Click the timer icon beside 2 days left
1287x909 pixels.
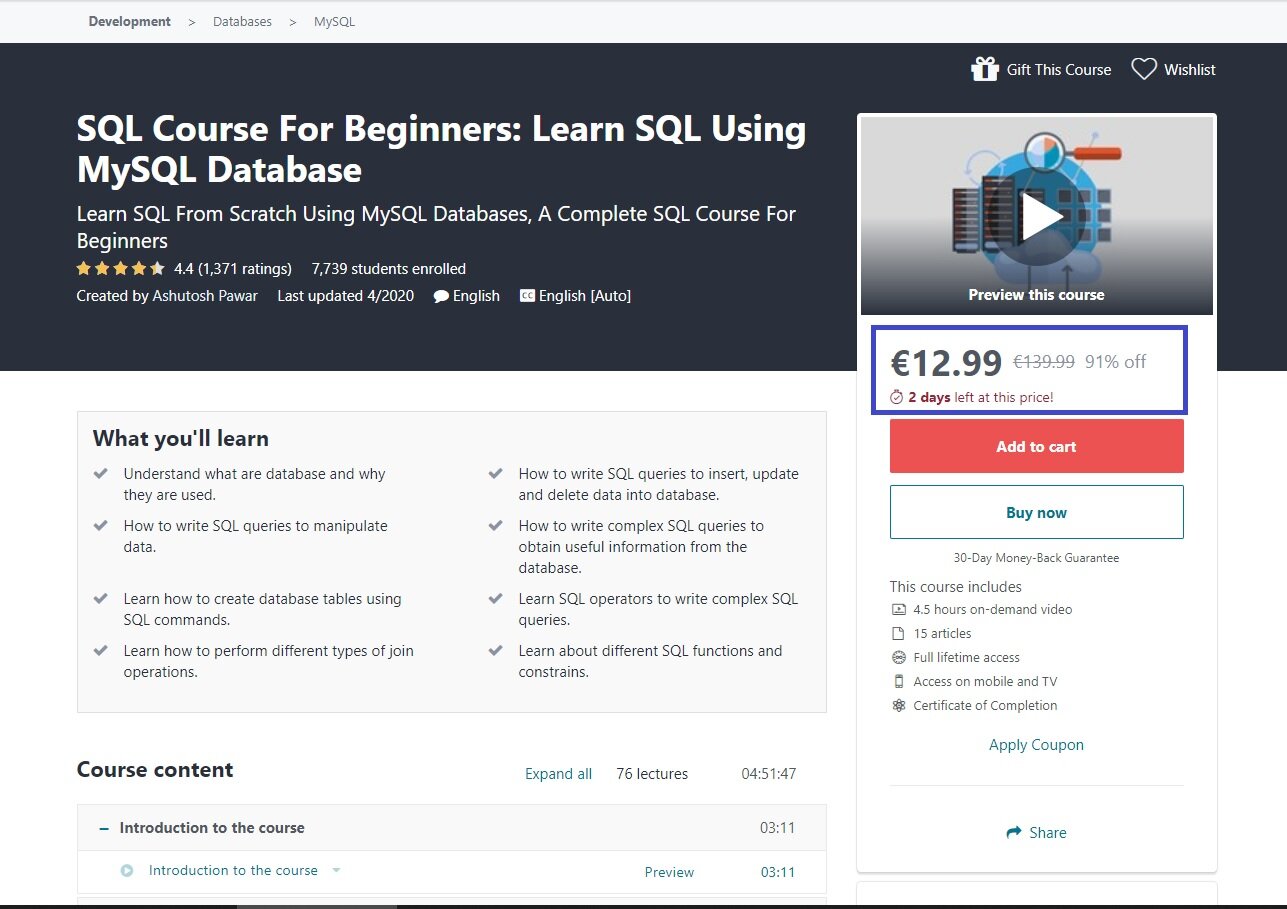[897, 397]
